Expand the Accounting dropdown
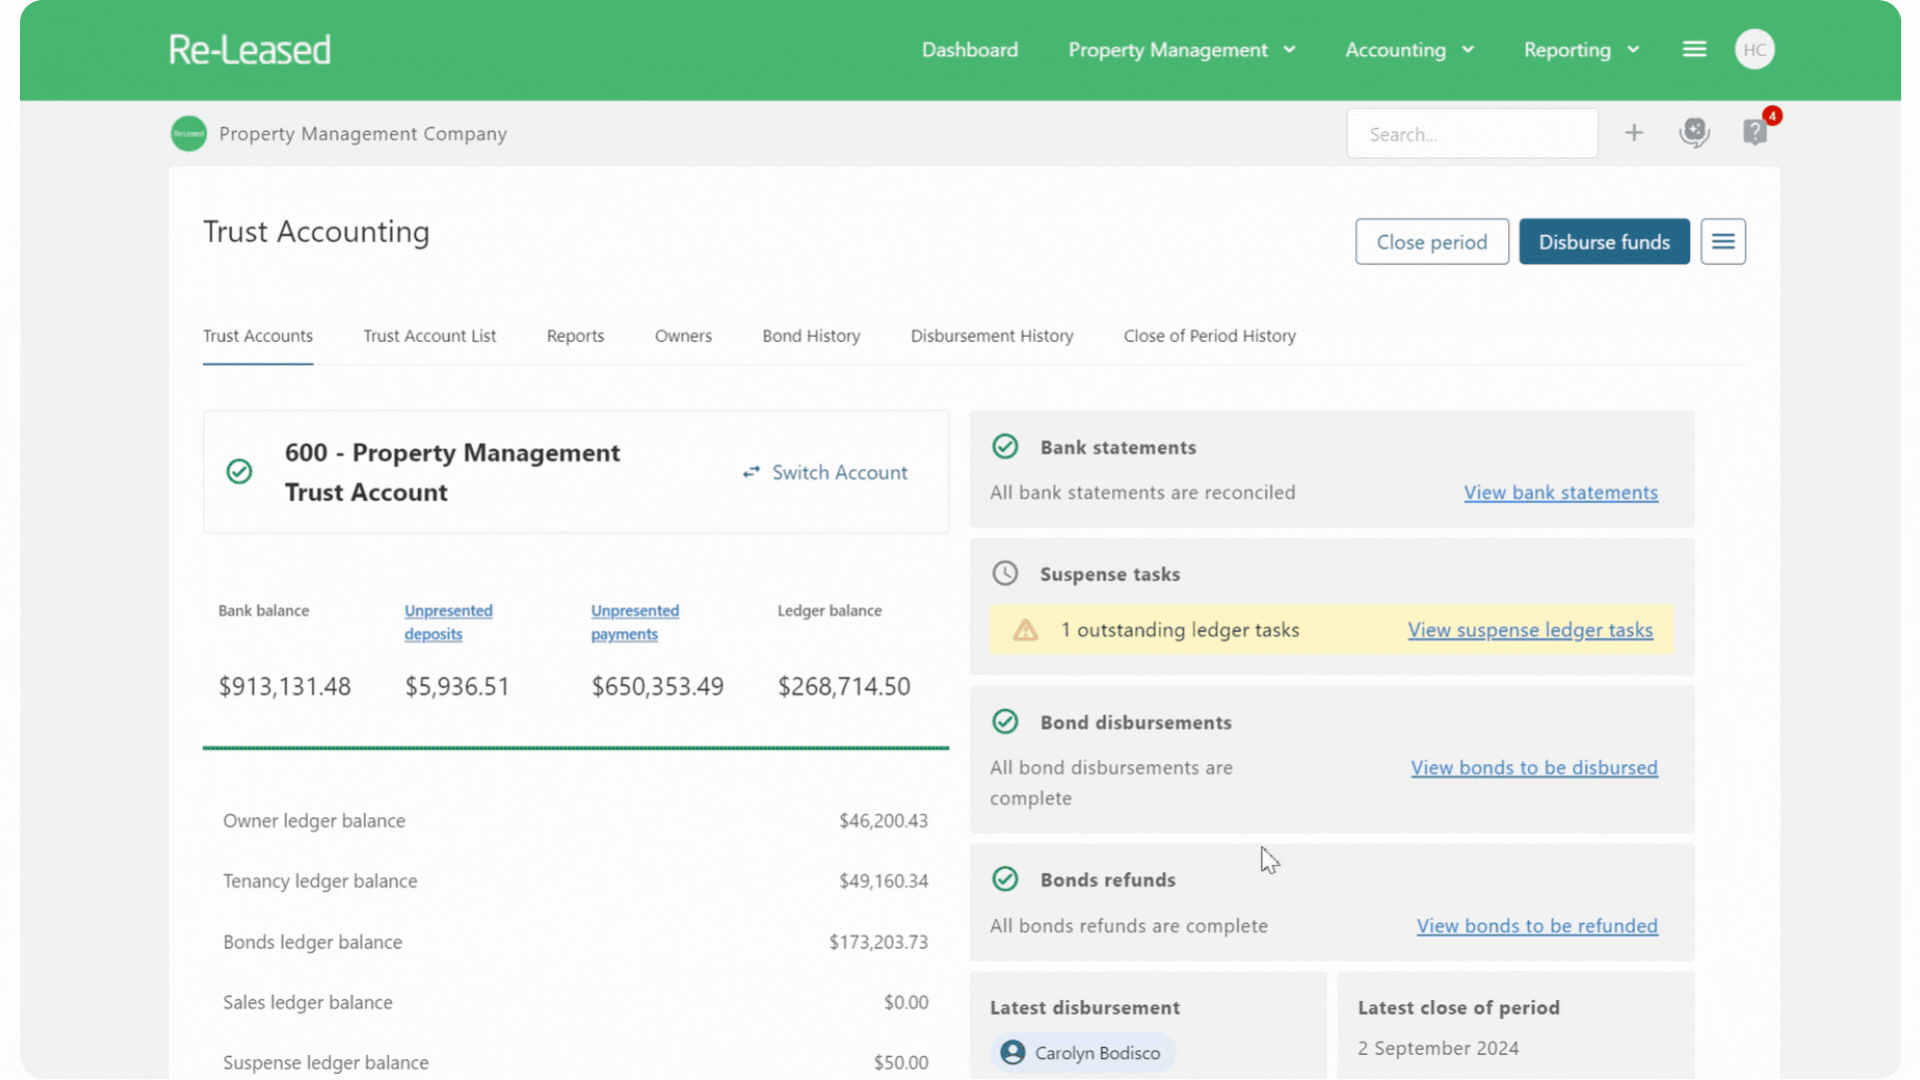The height and width of the screenshot is (1080, 1920). (x=1409, y=49)
